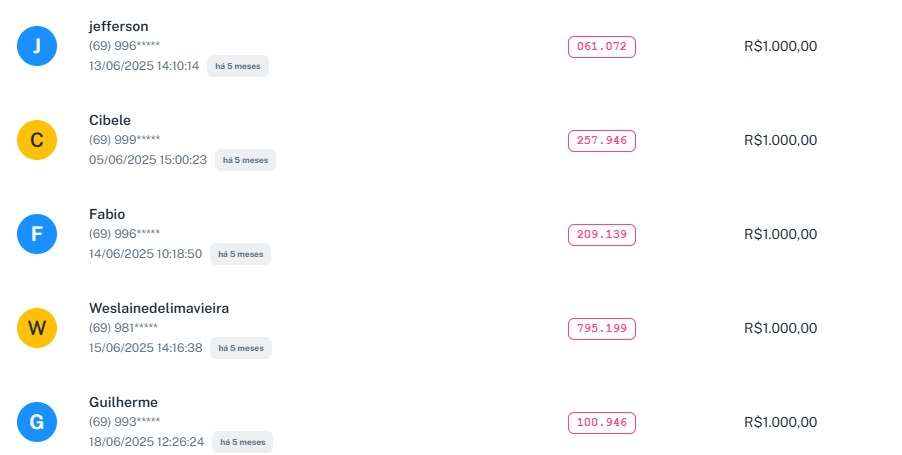Open the Guilherme name entry

pos(123,402)
